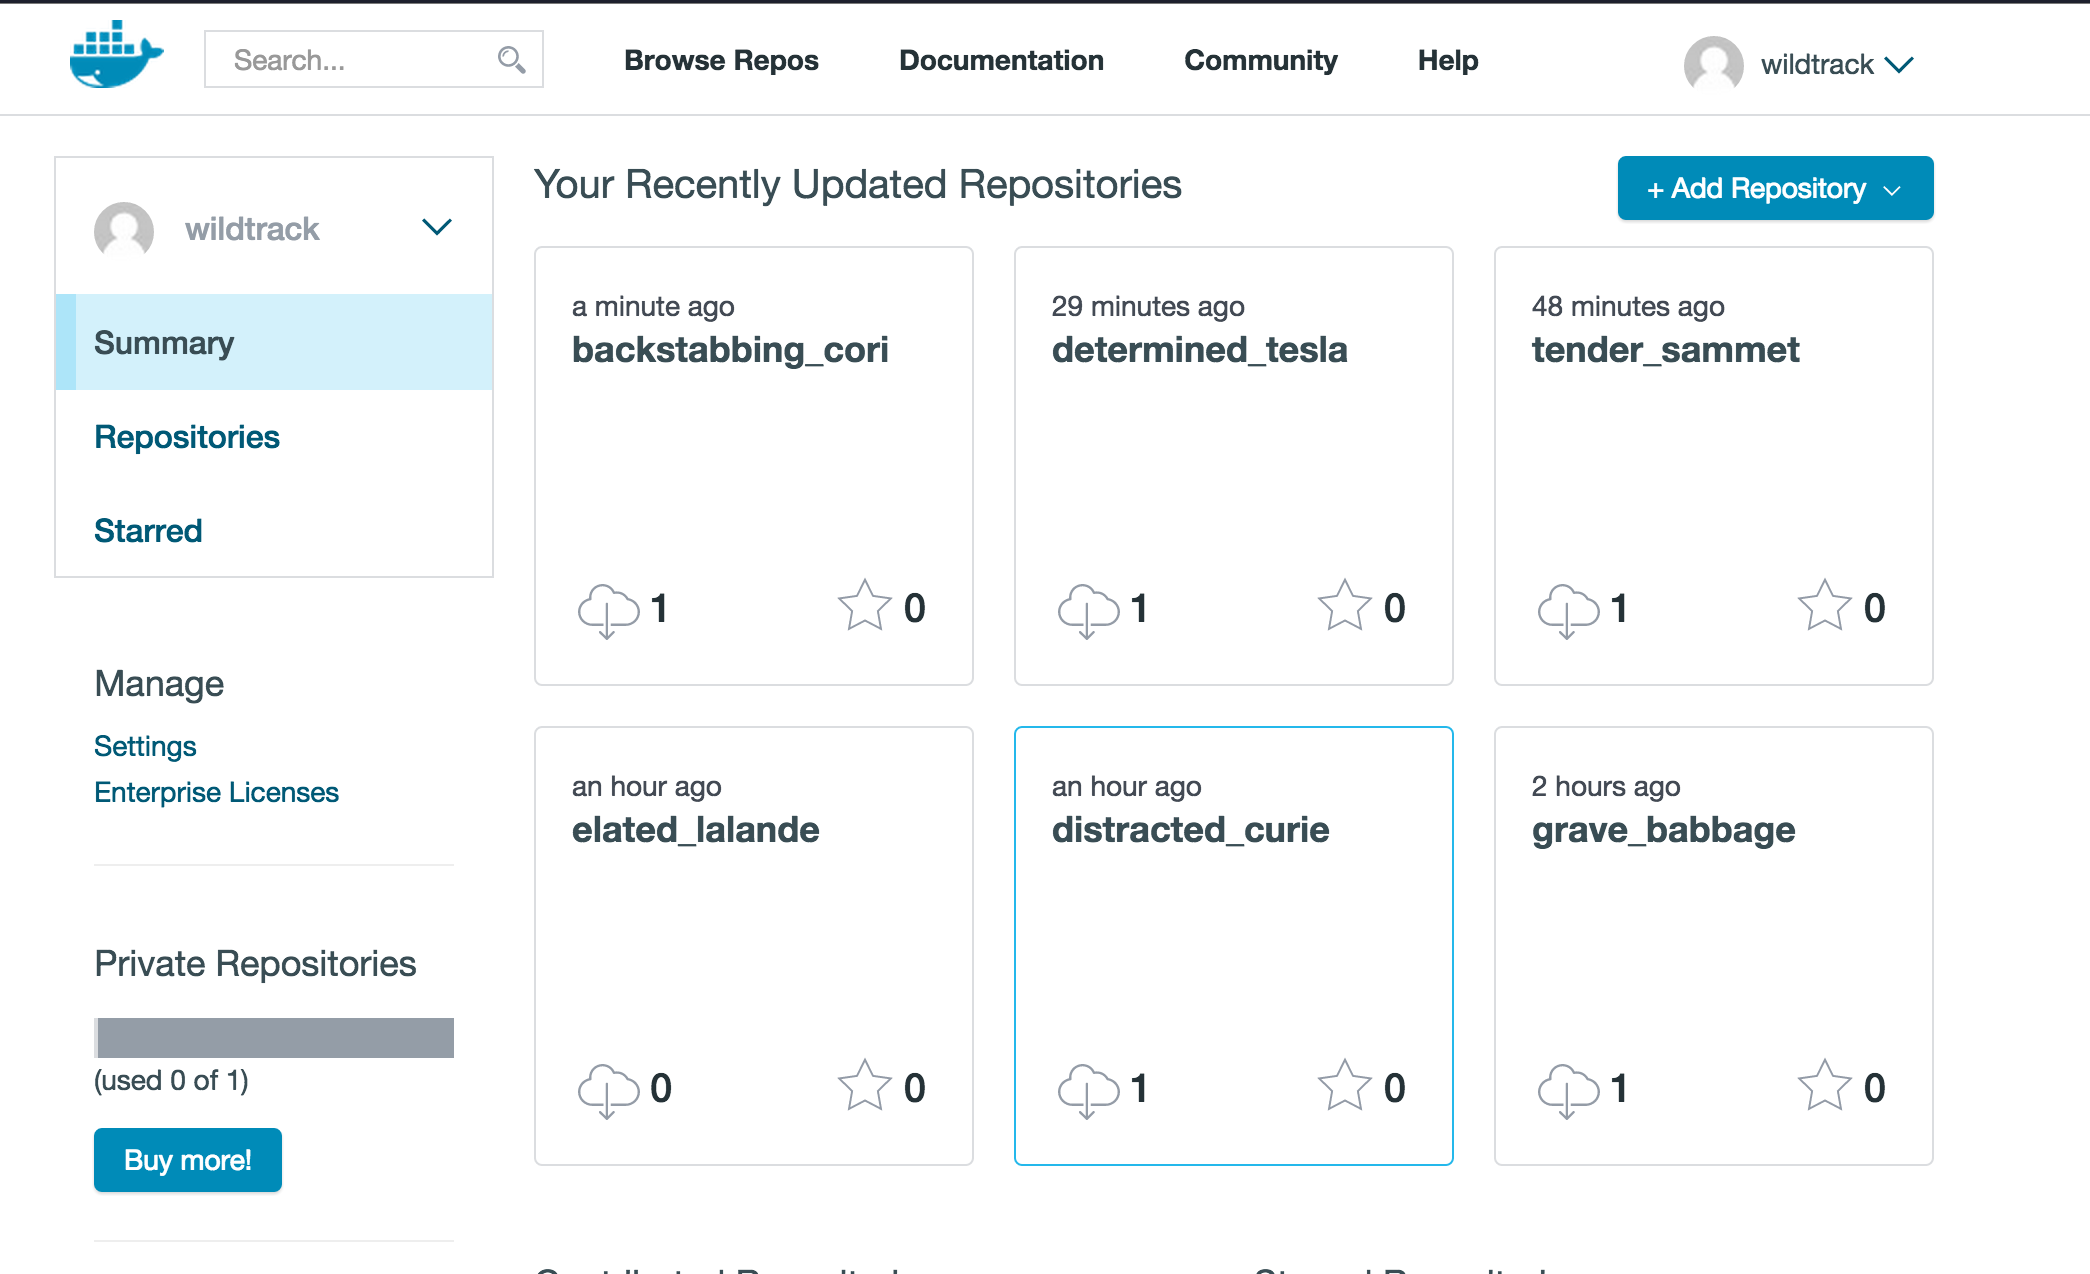Expand the sidebar wildtrack account chevron

(x=437, y=228)
